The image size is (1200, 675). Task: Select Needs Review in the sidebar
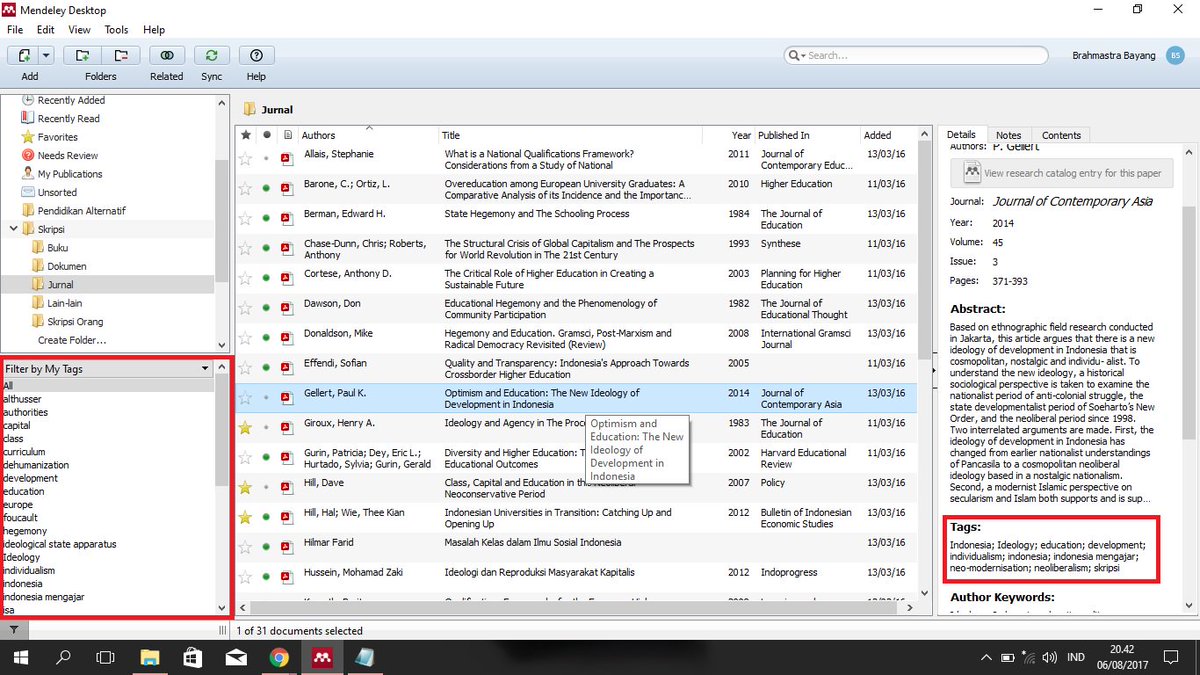(x=67, y=156)
